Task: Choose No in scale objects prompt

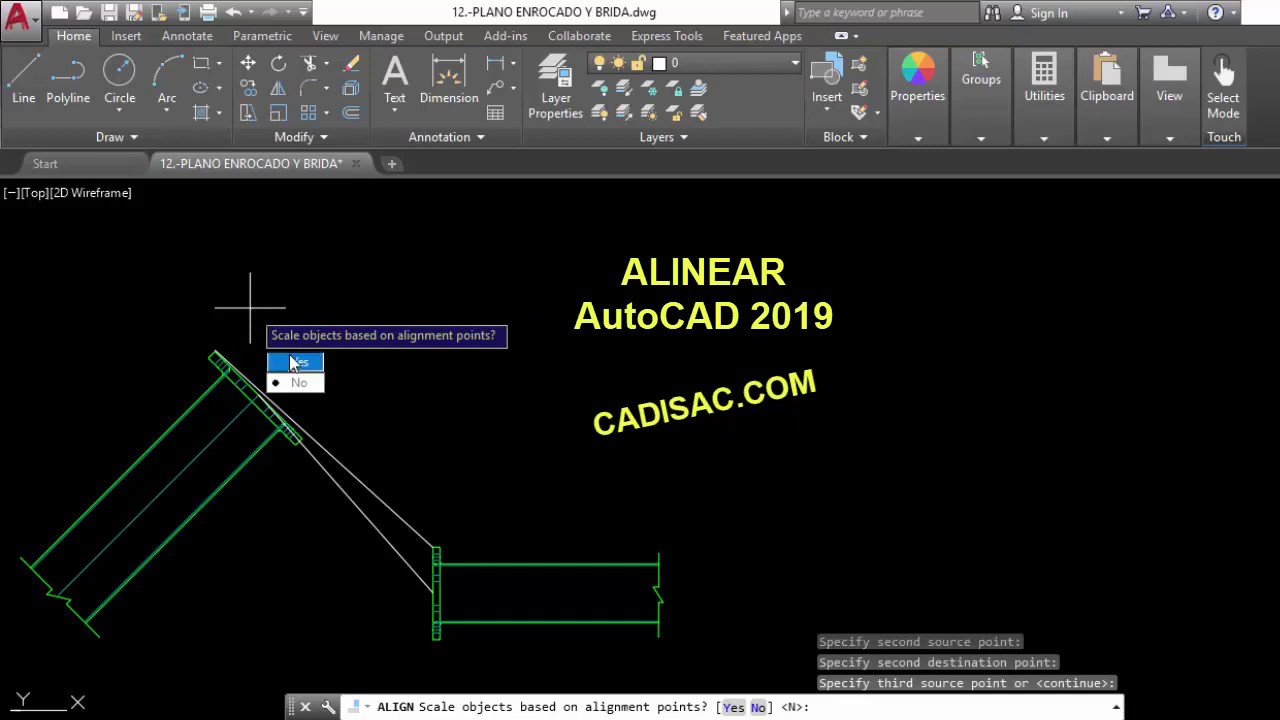Action: (x=295, y=383)
